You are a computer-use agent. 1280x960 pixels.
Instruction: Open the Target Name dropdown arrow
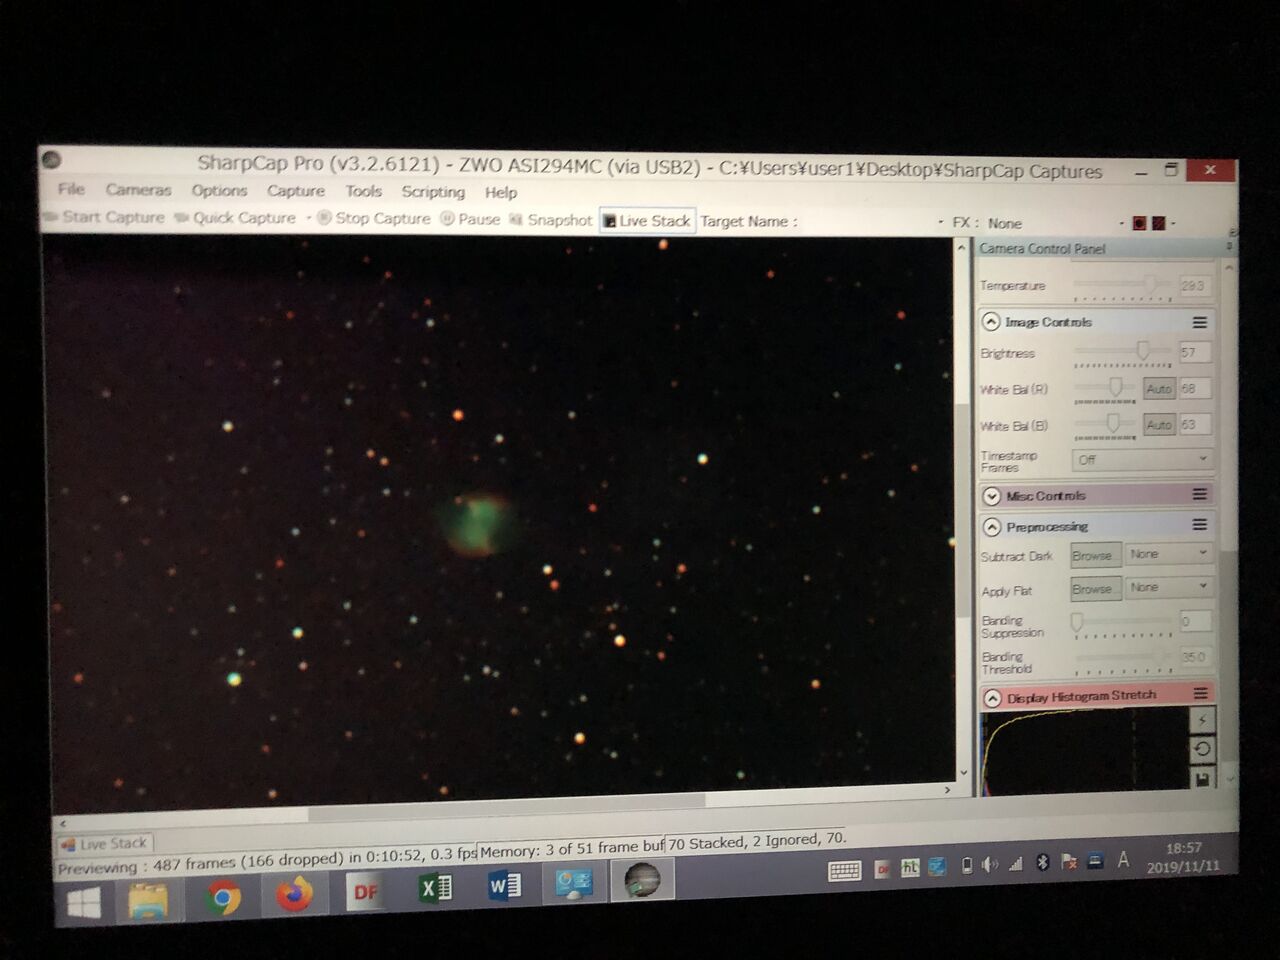click(940, 223)
